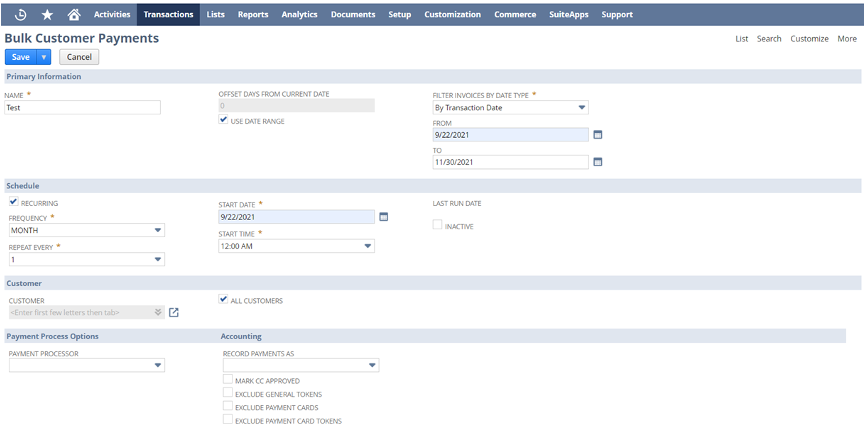The image size is (864, 430).
Task: Expand the Frequency dropdown showing MONTH
Action: [x=158, y=230]
